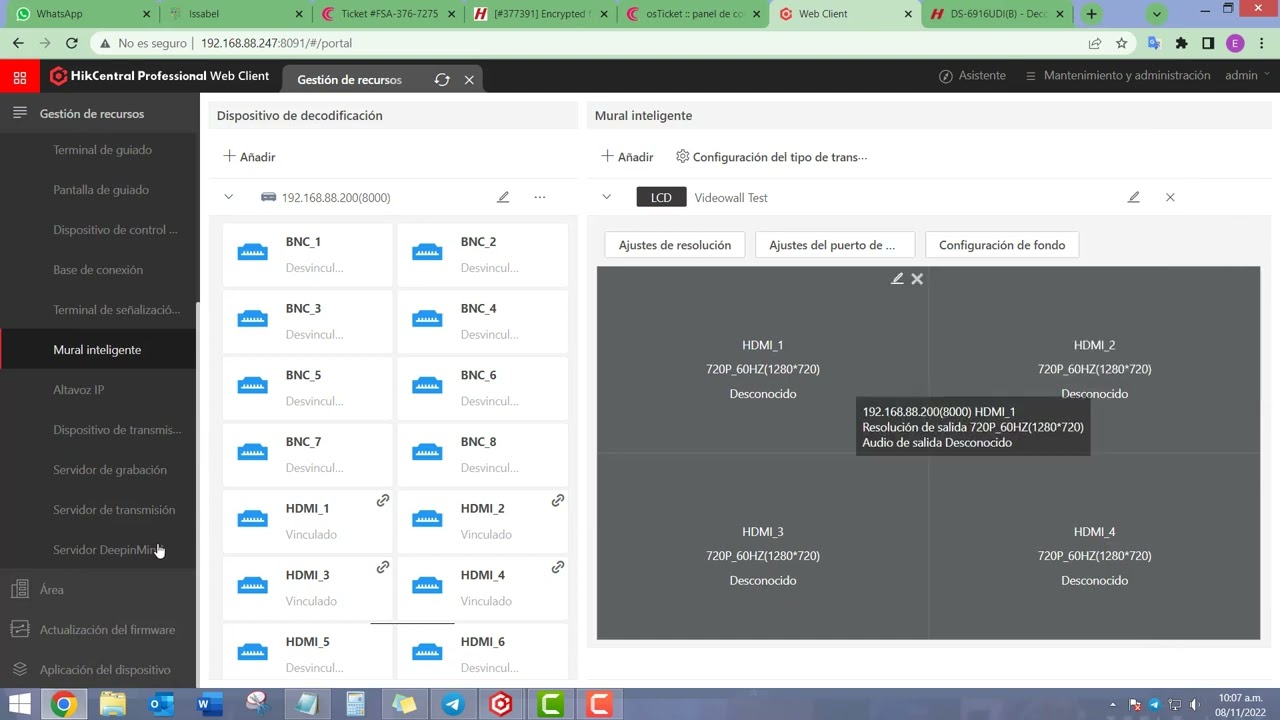This screenshot has height=720, width=1280.
Task: Click the BNC_7 port icon
Action: [x=252, y=452]
